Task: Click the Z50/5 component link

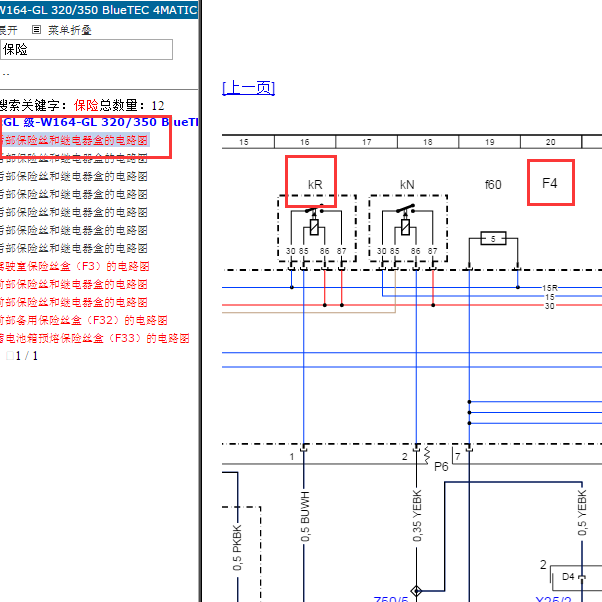Action: (x=390, y=600)
